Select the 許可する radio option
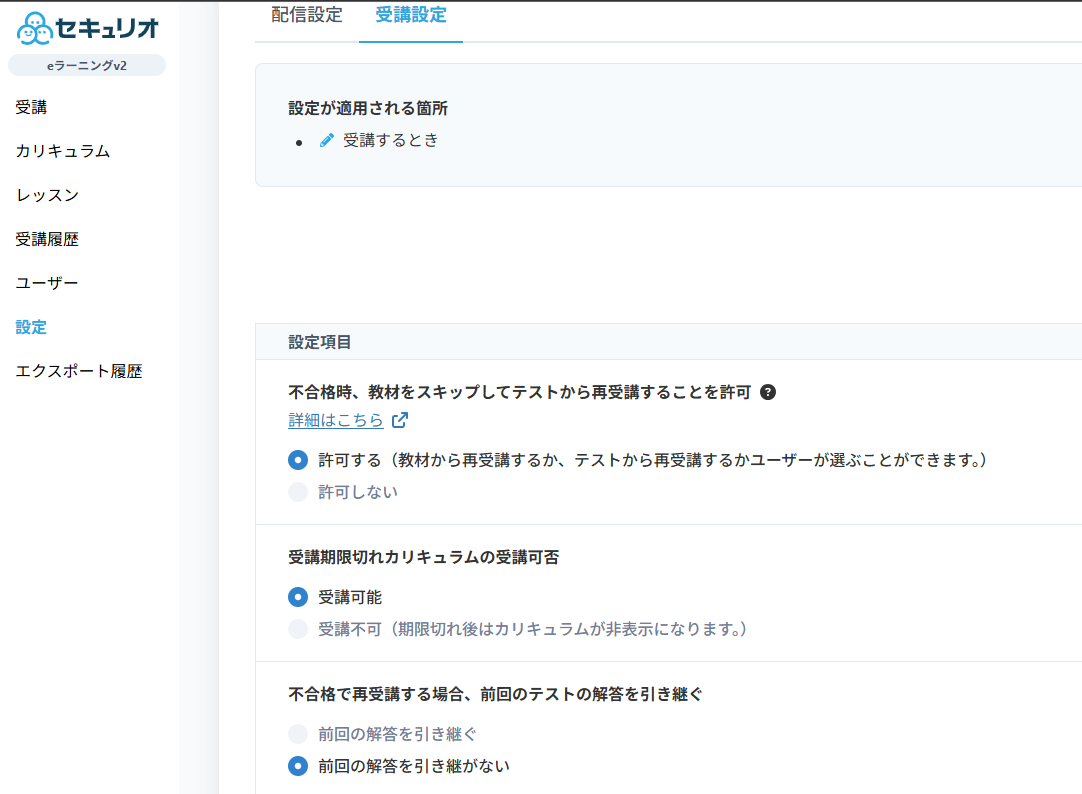 click(x=298, y=460)
